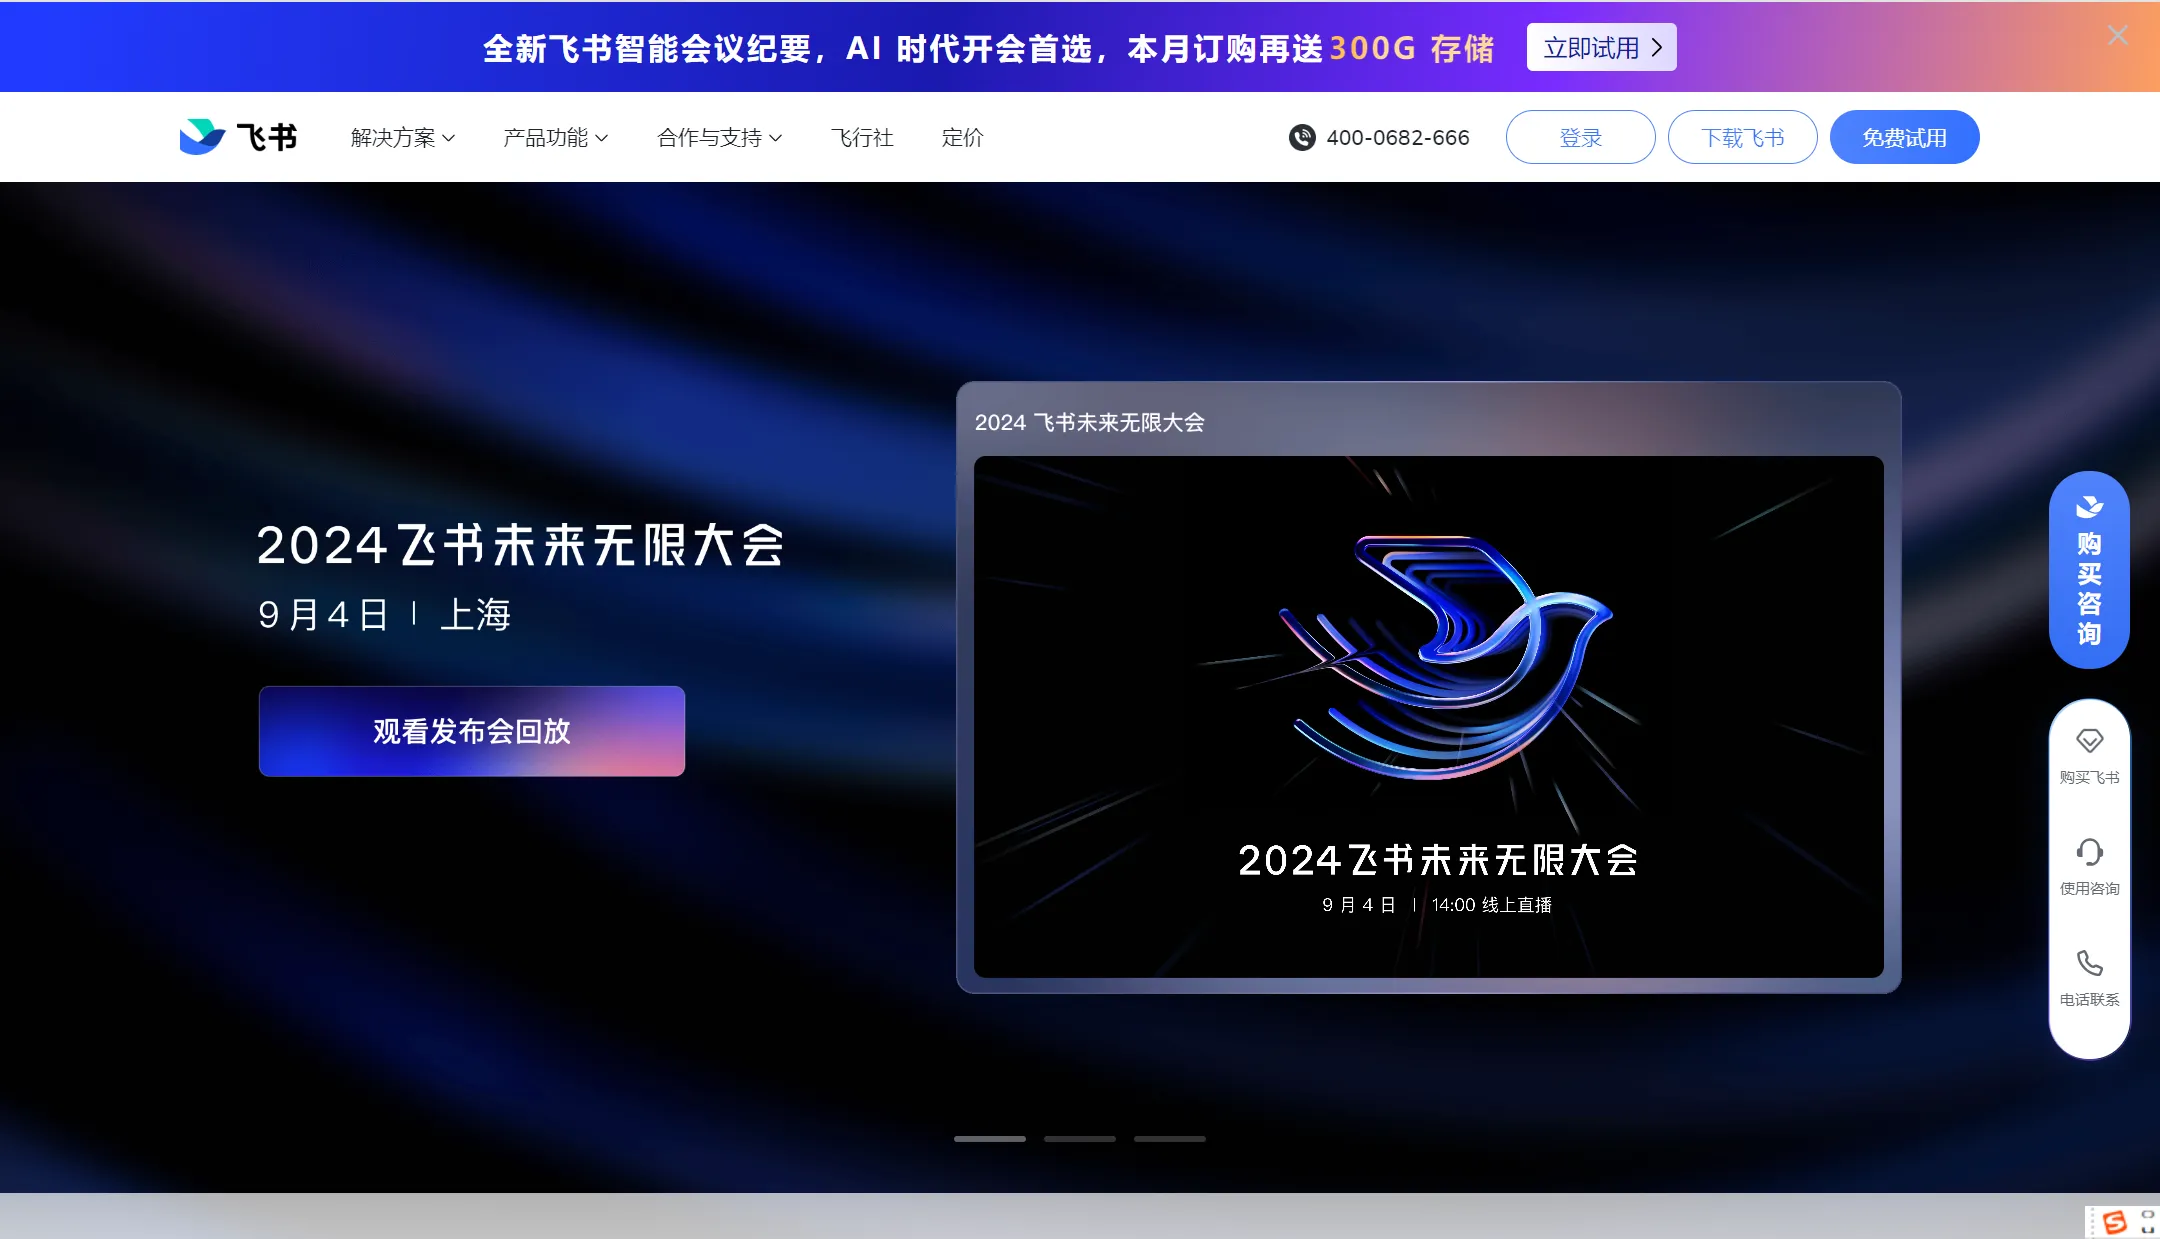Select the second carousel slide indicator

[1080, 1139]
